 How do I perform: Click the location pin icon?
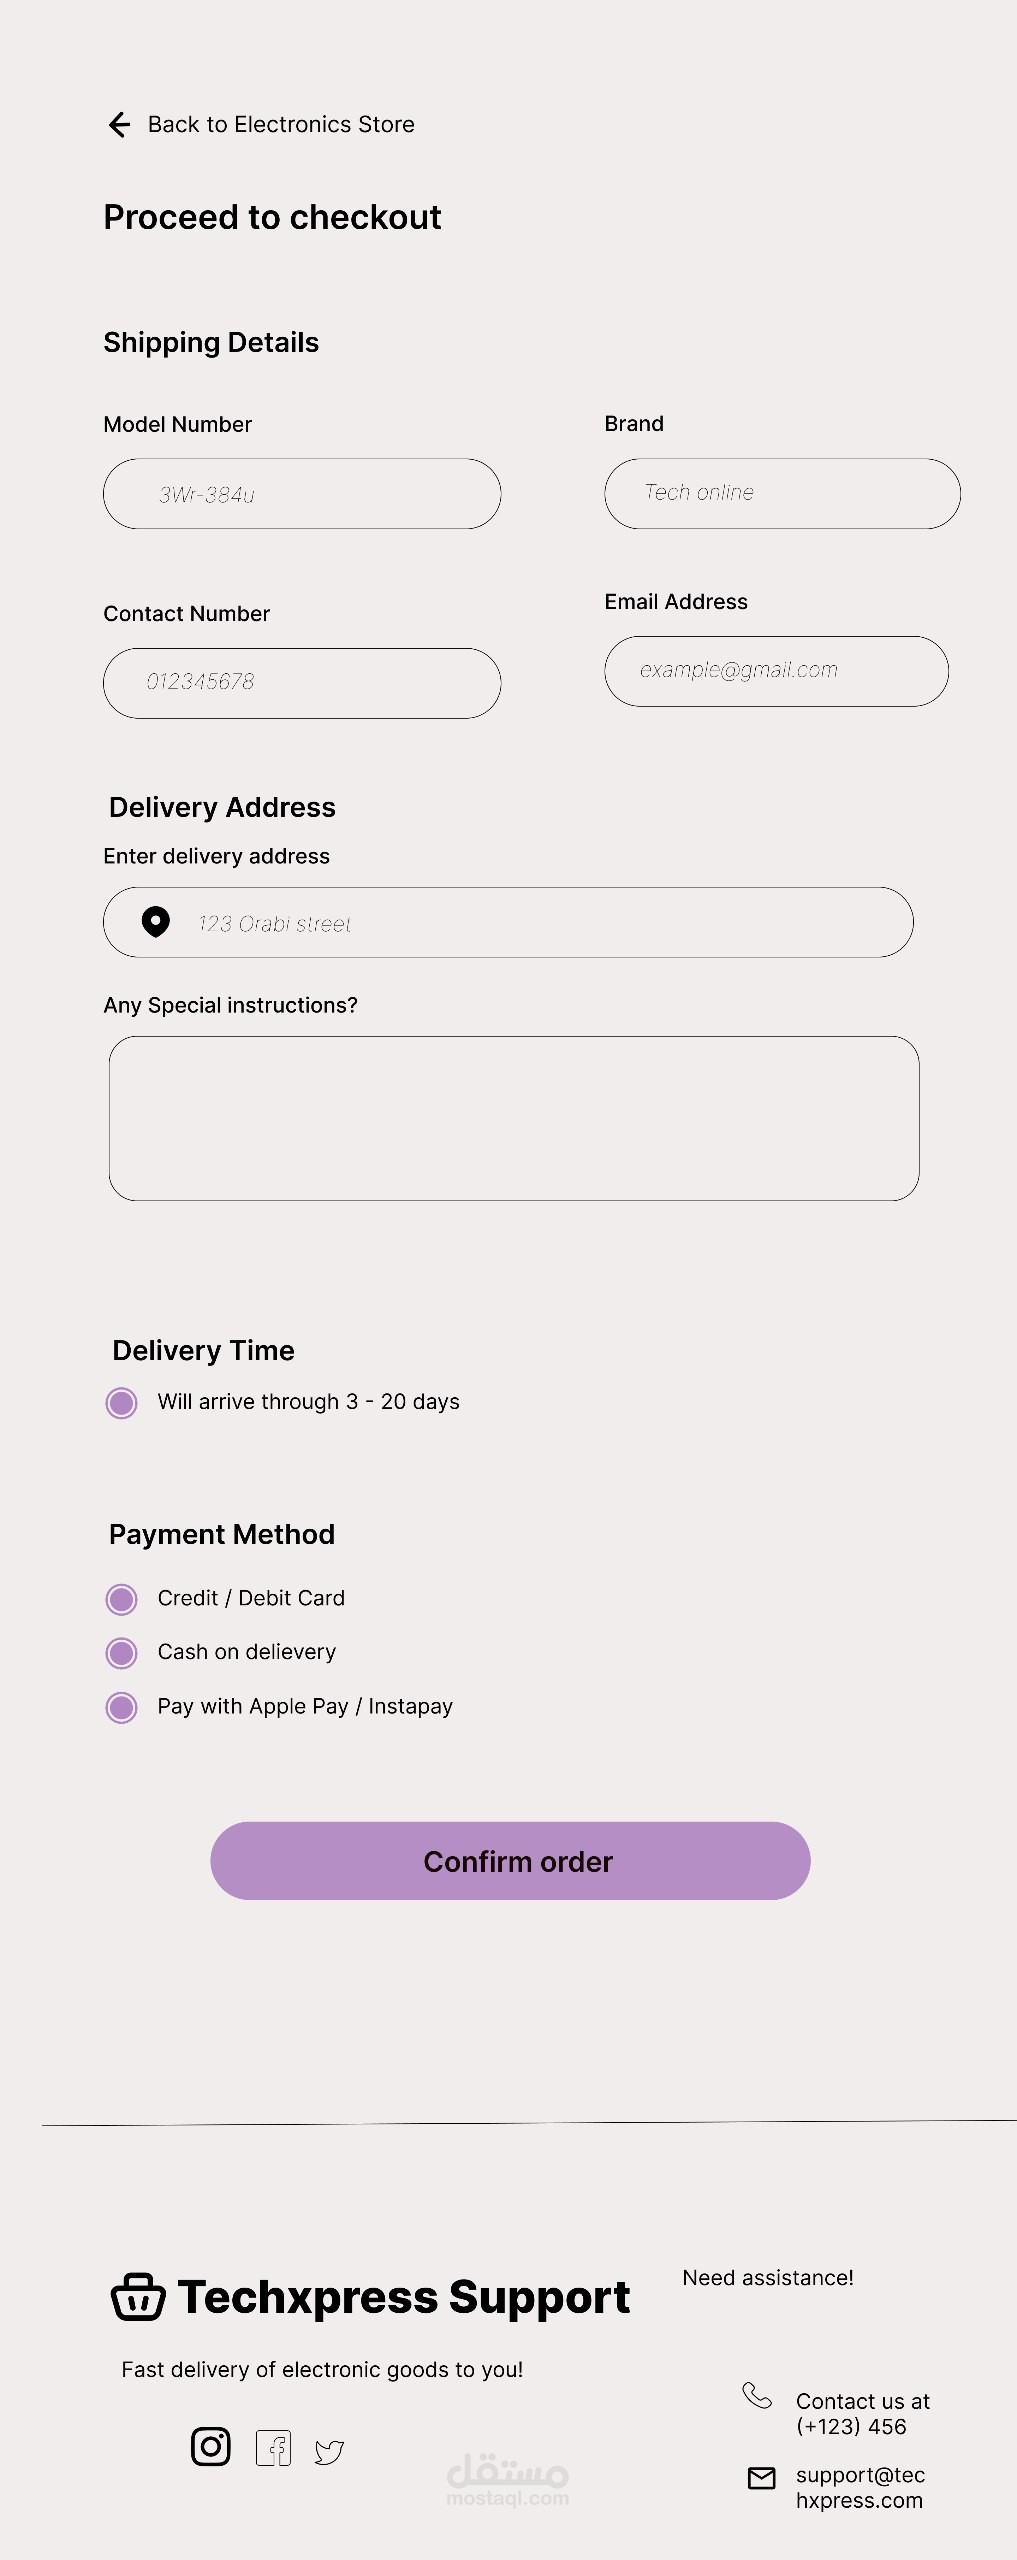[x=156, y=921]
